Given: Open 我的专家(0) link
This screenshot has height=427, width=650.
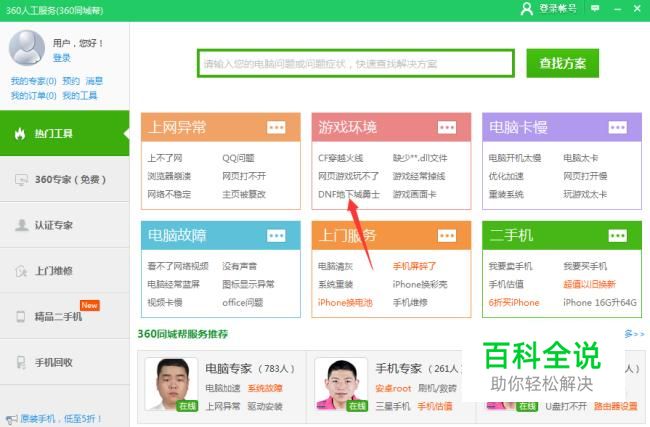Looking at the screenshot, I should point(34,81).
